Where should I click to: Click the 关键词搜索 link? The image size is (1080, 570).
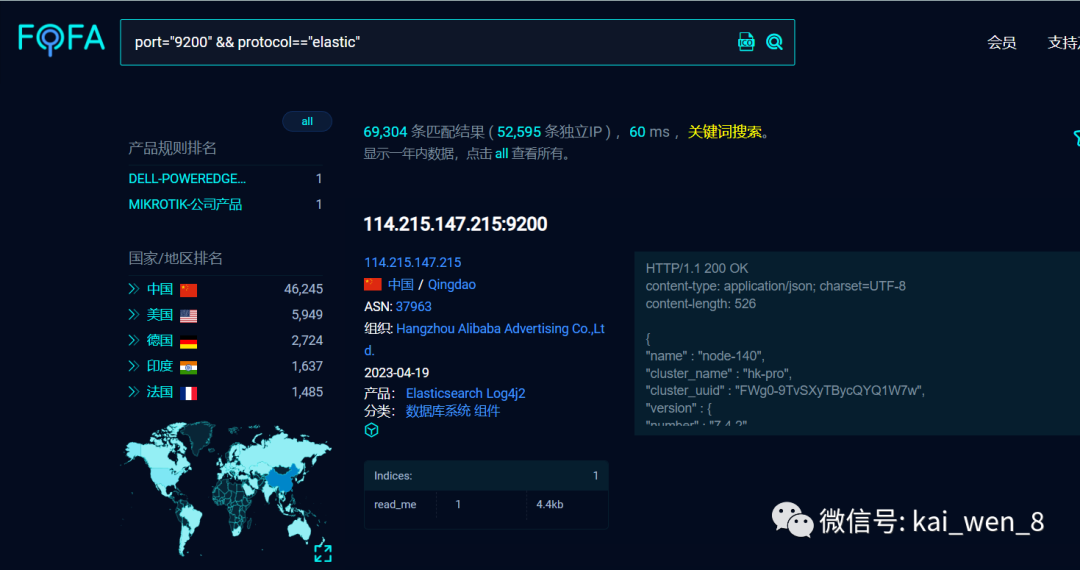725,132
